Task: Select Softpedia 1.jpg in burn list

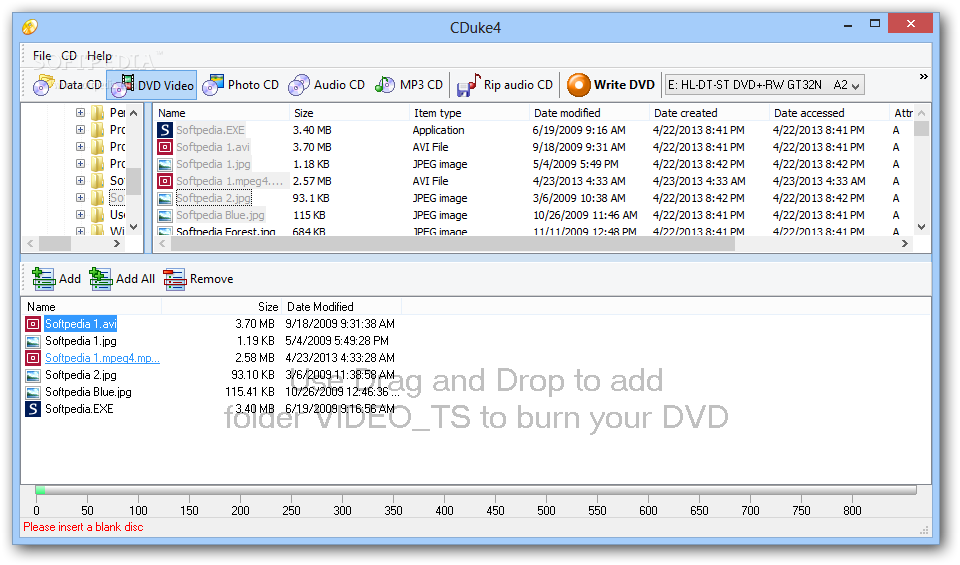Action: pyautogui.click(x=81, y=341)
